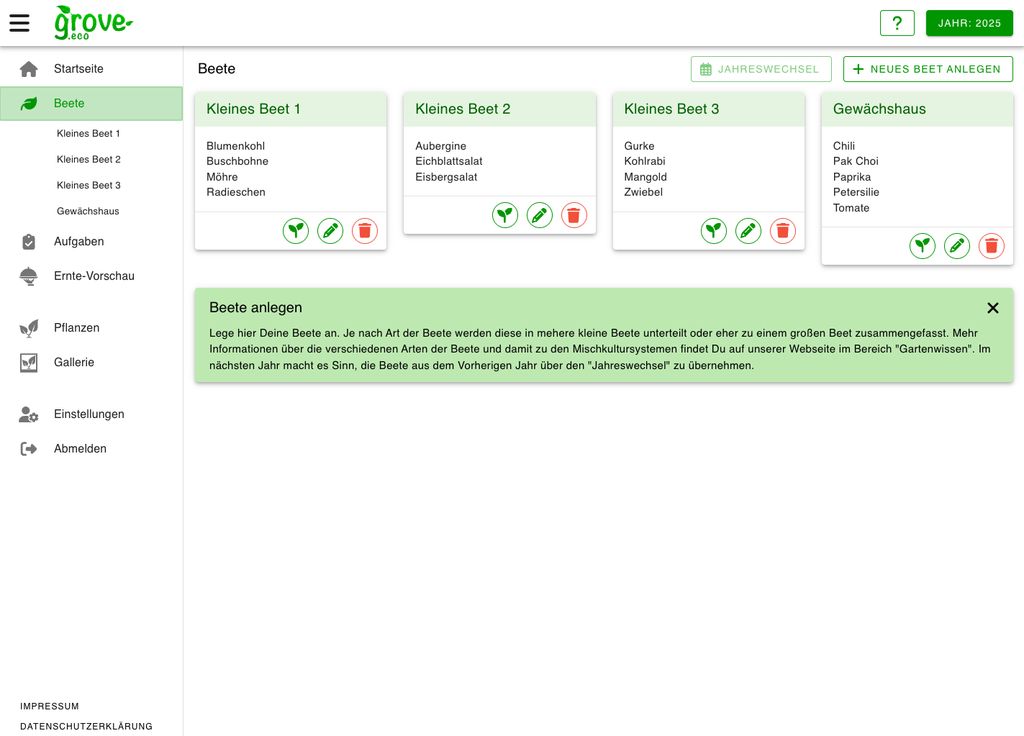Edit Kleines Beet 2 with the pencil icon
The width and height of the screenshot is (1024, 736).
539,214
